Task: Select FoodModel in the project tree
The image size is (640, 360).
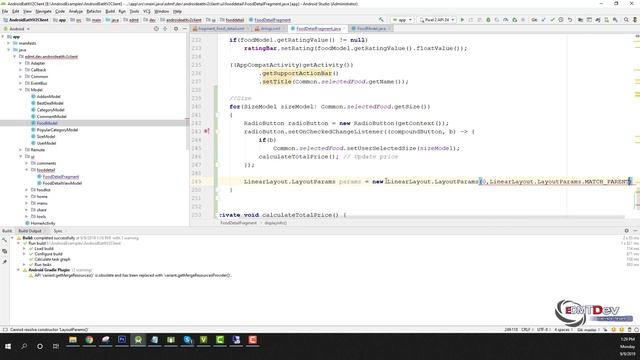Action: (x=47, y=123)
